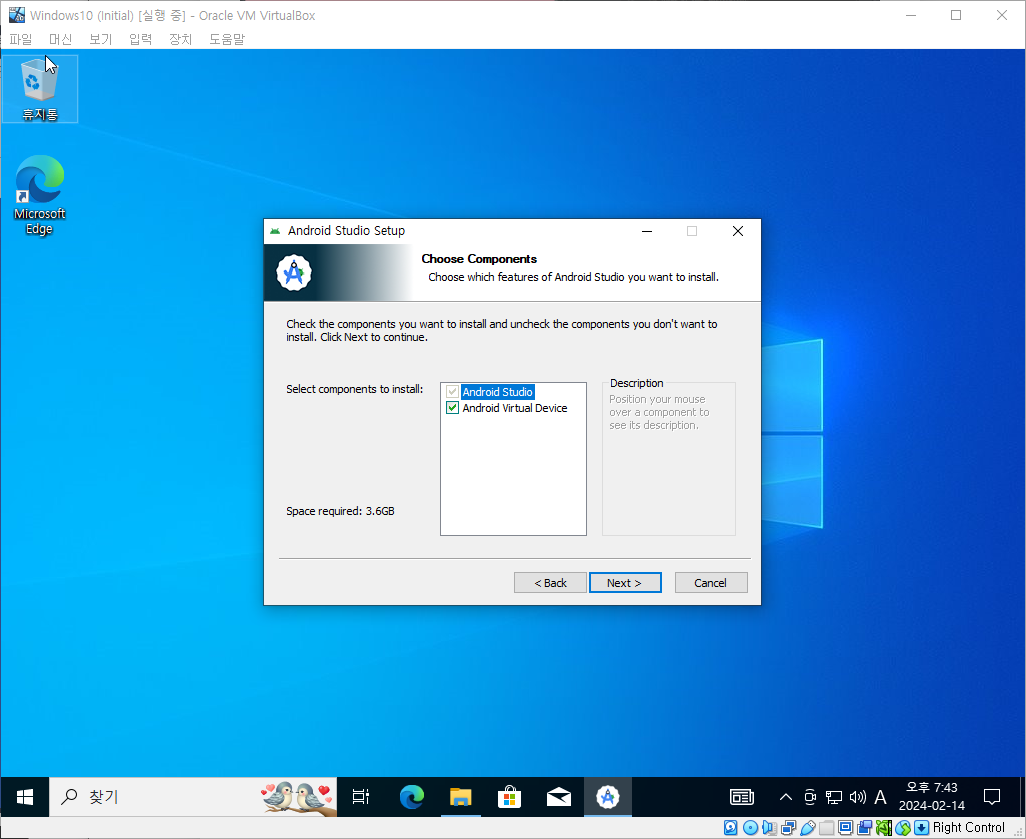The width and height of the screenshot is (1026, 839).
Task: Click the VirtualBox network adapters indicator
Action: 788,828
